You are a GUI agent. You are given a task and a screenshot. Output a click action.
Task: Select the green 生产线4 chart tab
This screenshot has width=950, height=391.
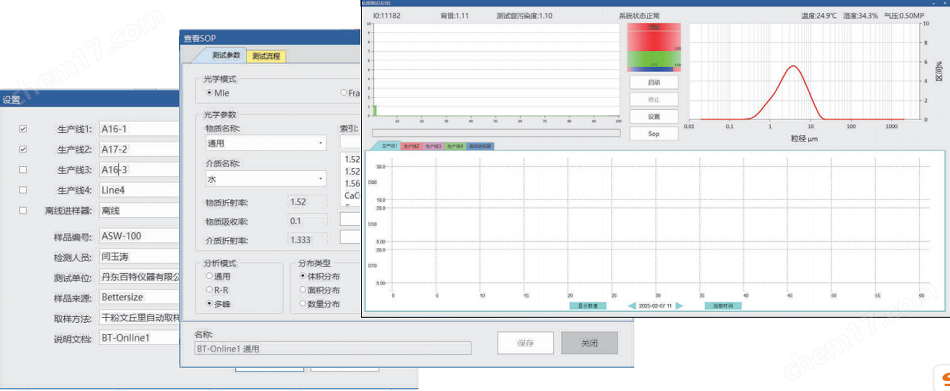click(455, 146)
